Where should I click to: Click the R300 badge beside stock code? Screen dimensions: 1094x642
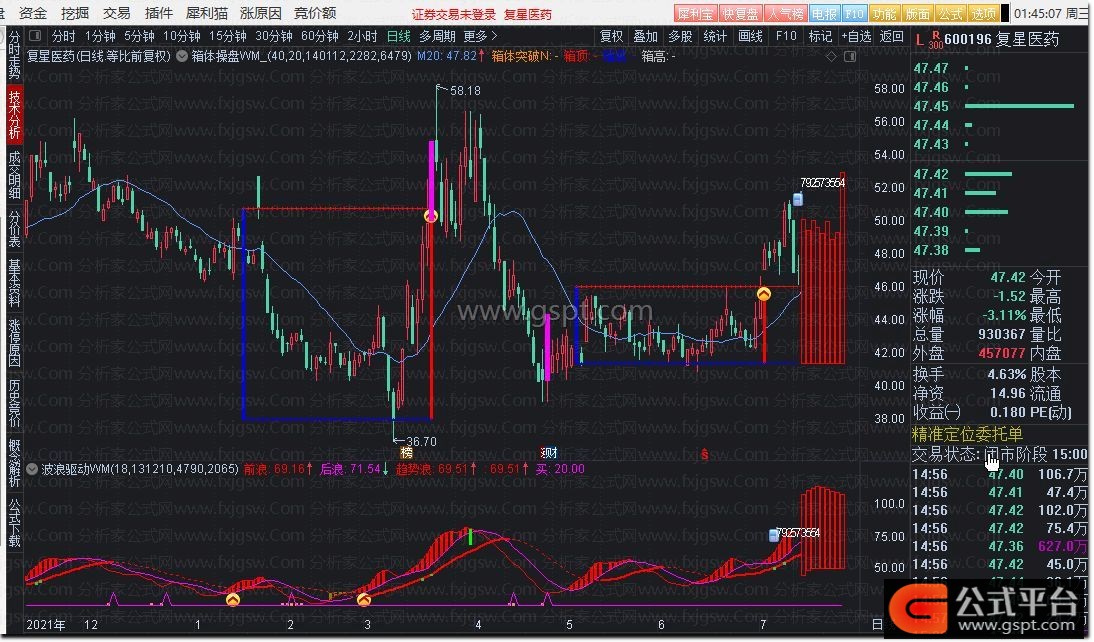point(936,40)
